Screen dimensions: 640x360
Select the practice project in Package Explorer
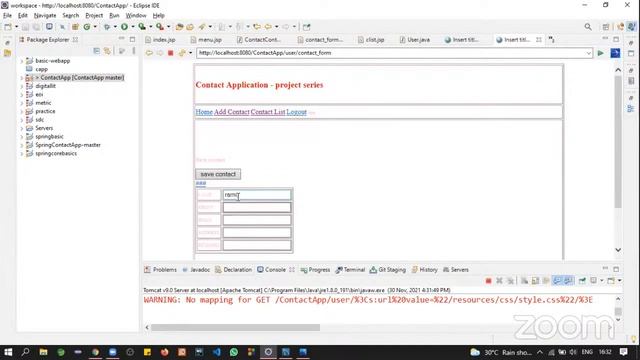point(45,111)
